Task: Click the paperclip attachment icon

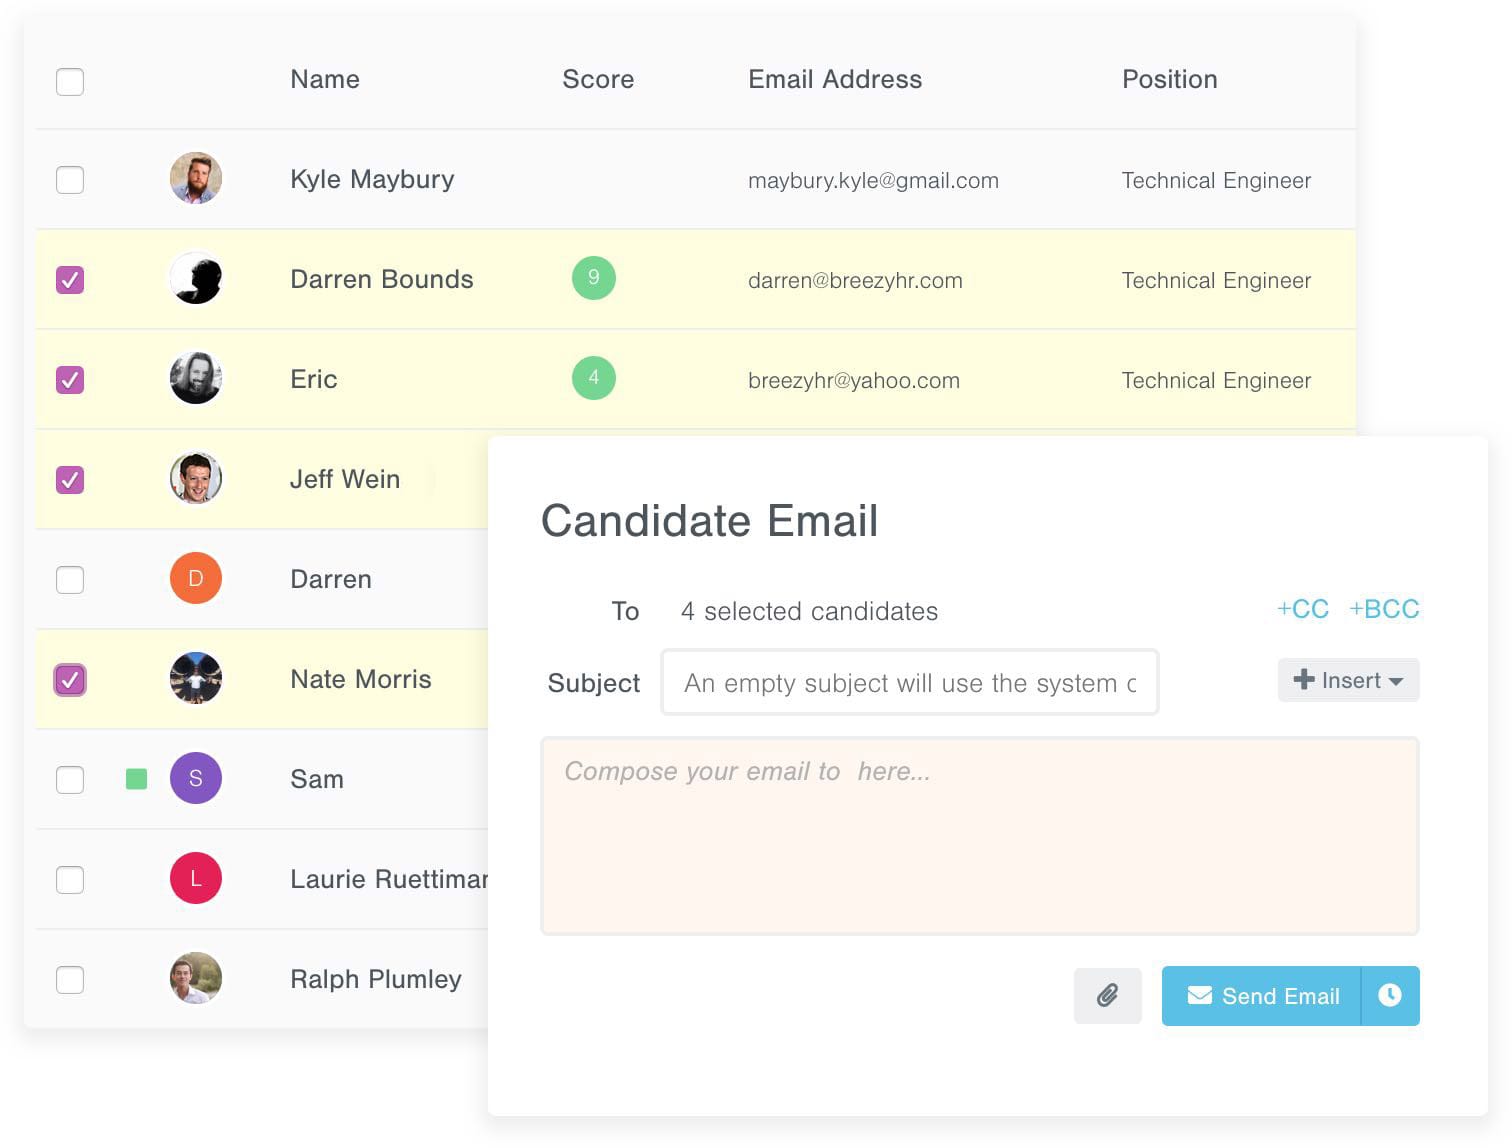Action: click(x=1107, y=995)
